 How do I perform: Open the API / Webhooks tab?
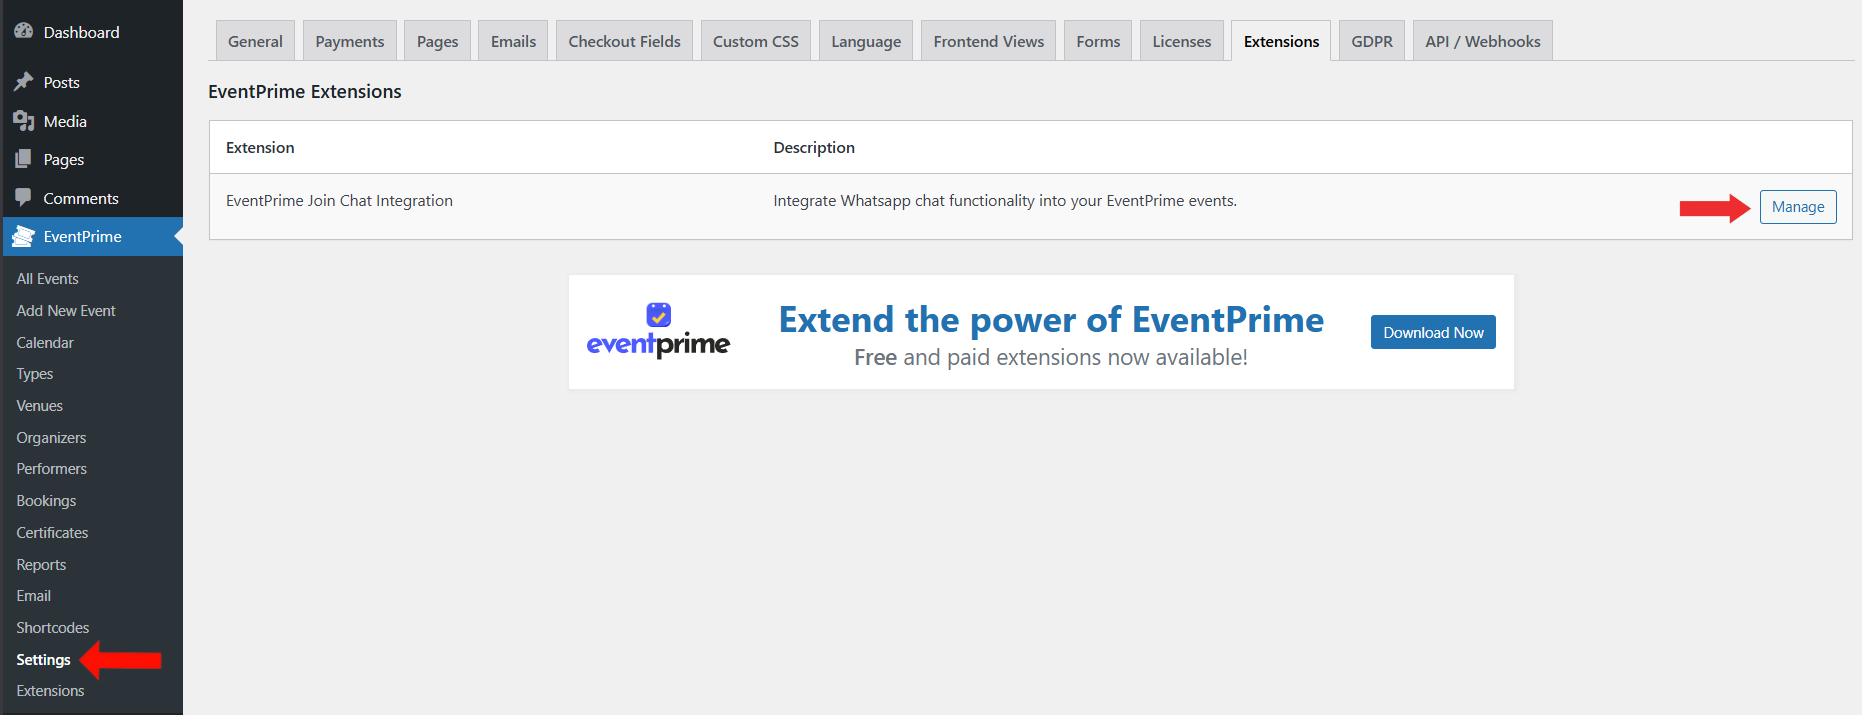tap(1482, 41)
